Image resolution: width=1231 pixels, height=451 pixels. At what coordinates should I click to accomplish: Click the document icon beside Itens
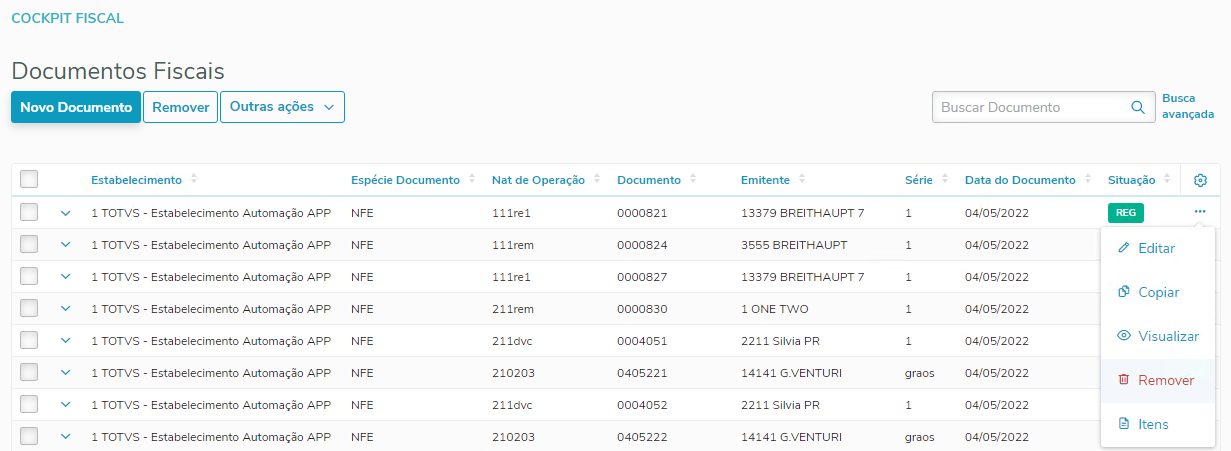coord(1124,424)
